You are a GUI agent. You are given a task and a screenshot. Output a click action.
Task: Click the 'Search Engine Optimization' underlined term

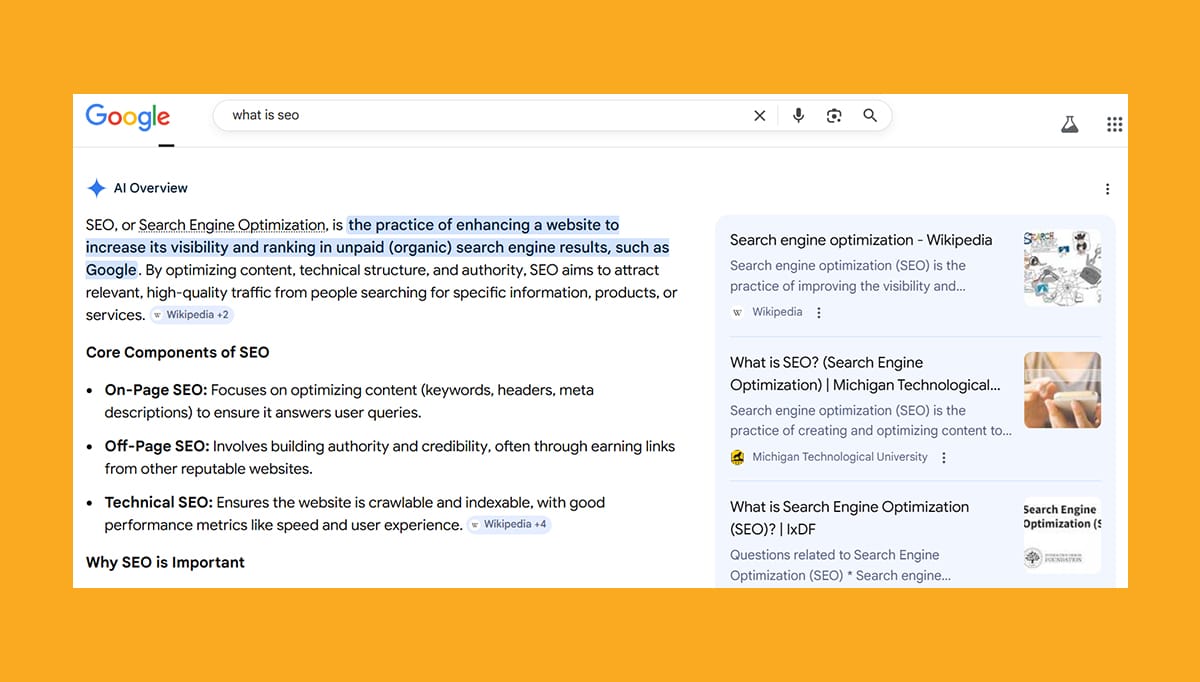click(232, 225)
